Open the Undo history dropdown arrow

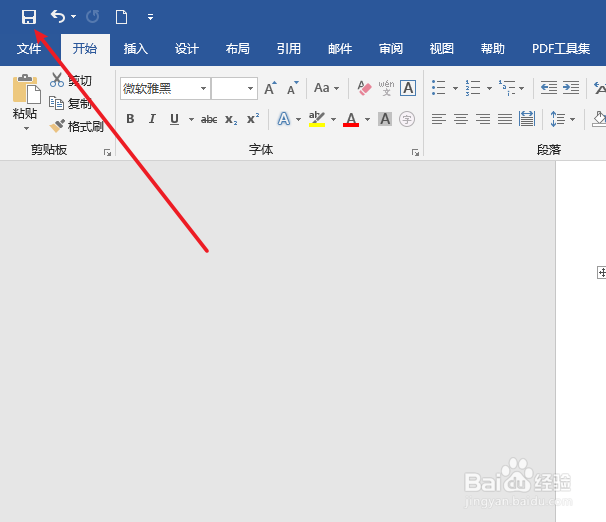(73, 17)
